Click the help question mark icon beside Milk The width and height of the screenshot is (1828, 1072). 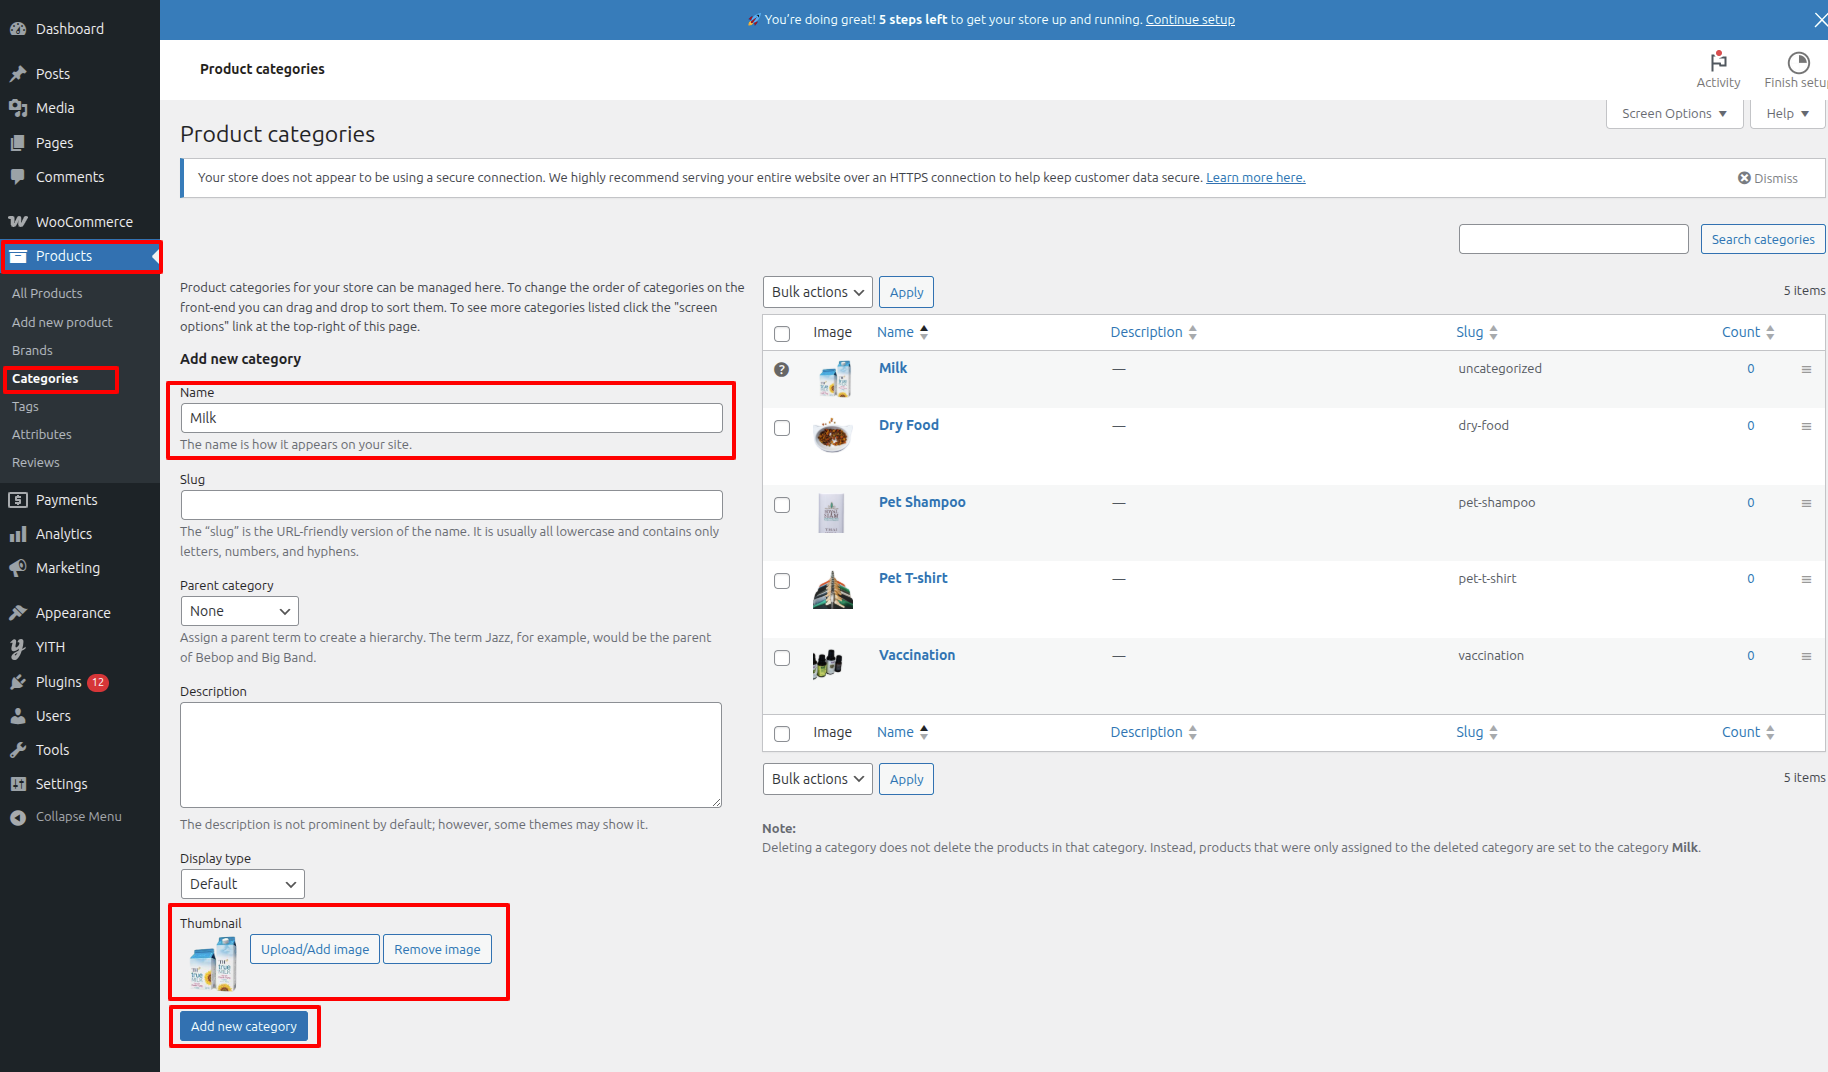click(782, 370)
